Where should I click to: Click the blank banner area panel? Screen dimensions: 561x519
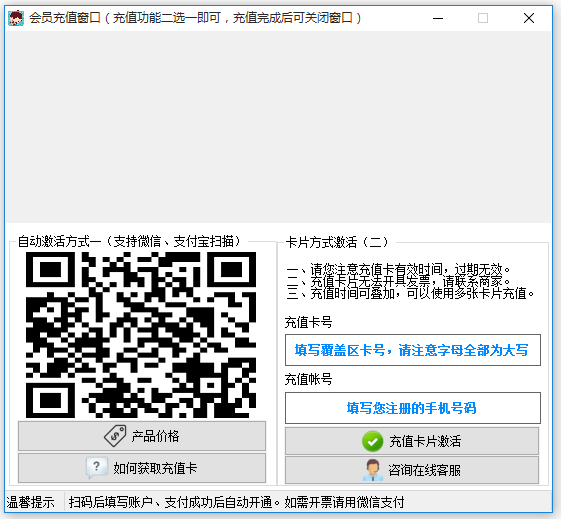278,127
